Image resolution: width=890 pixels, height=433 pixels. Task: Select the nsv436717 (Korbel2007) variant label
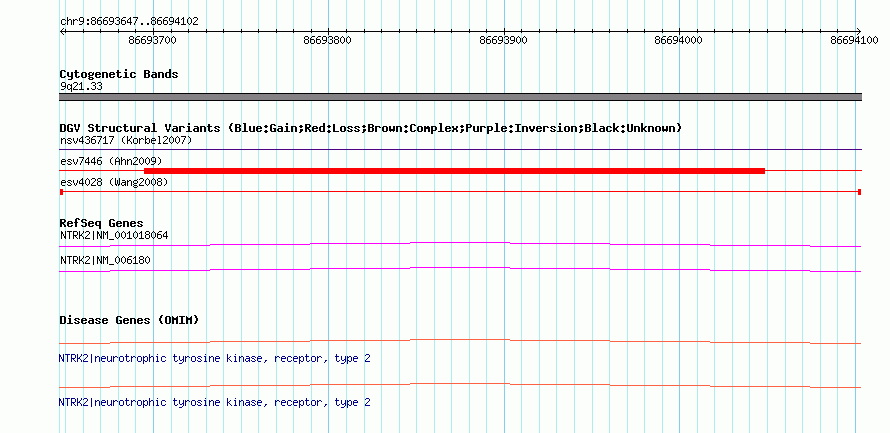pos(126,140)
